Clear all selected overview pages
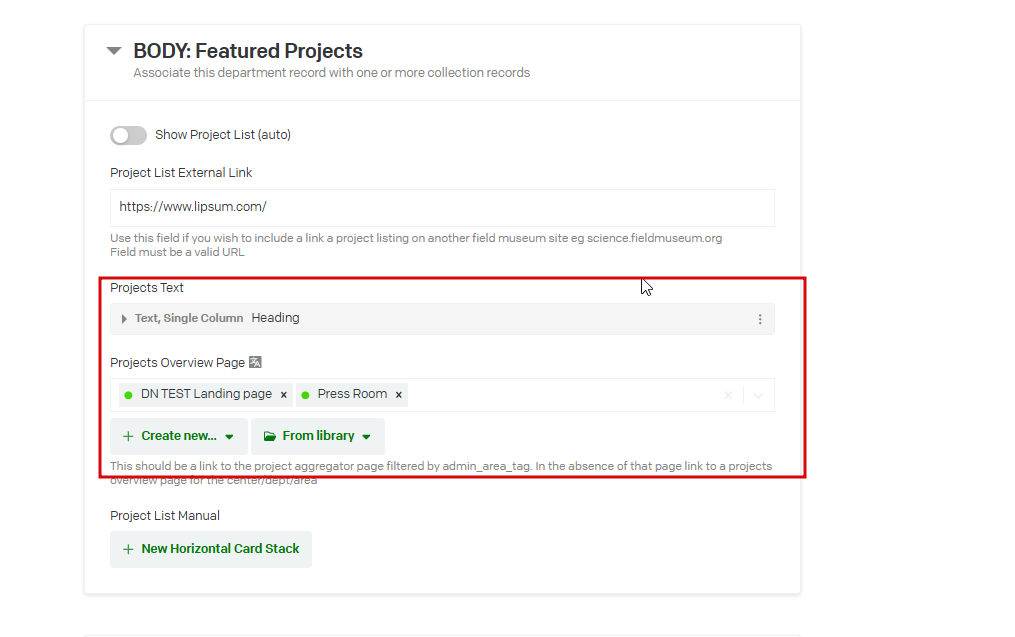Viewport: 1015px width, 637px height. tap(728, 395)
